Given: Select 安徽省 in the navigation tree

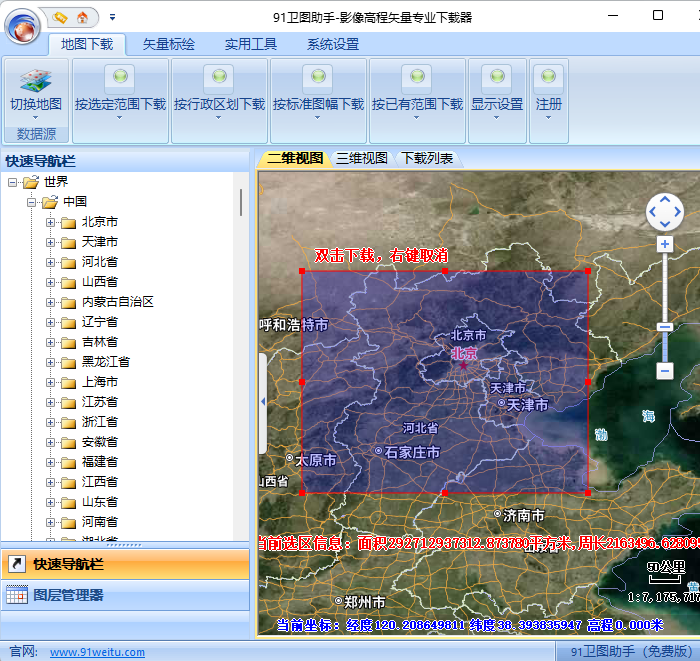Looking at the screenshot, I should [x=100, y=442].
